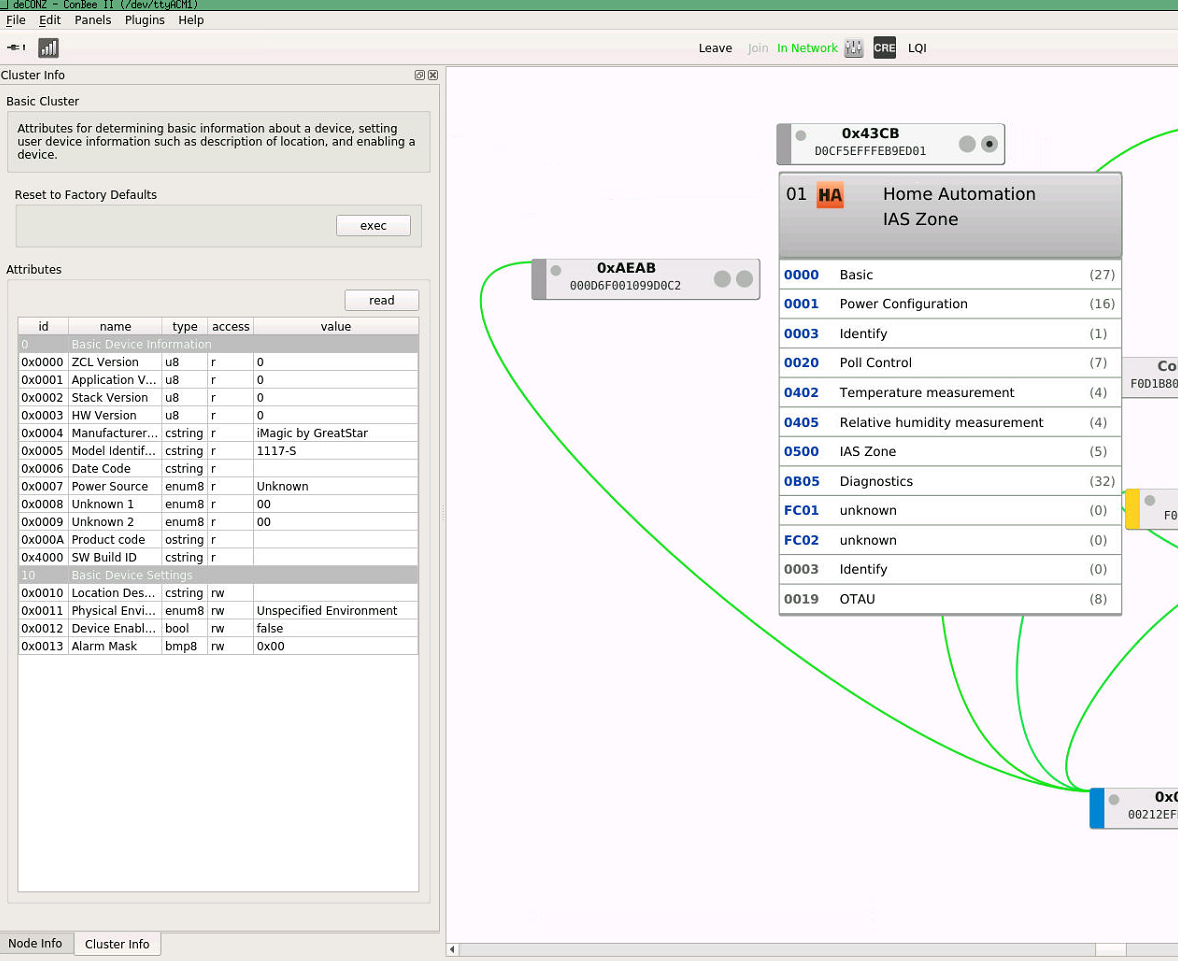Click the In Network status label
Image resolution: width=1178 pixels, height=961 pixels.
[x=807, y=48]
